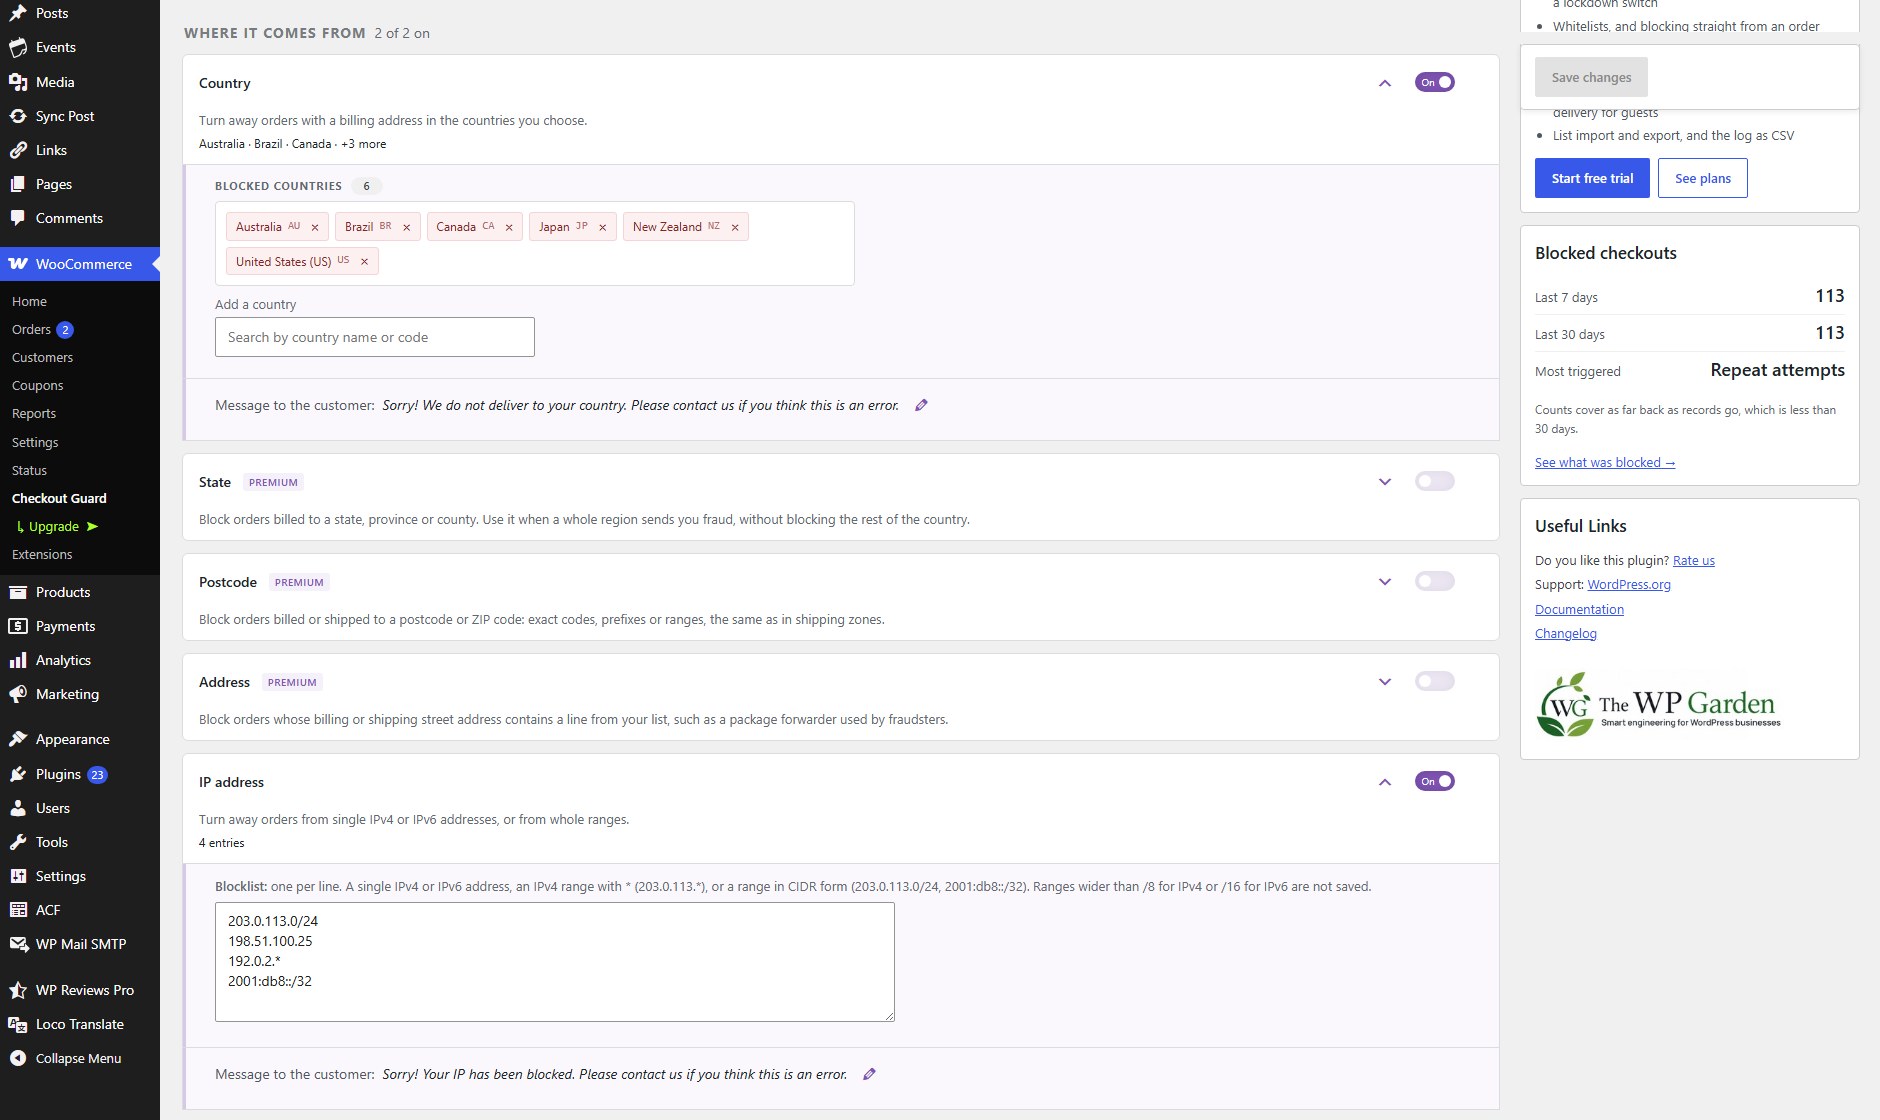Remove Canada from the blocked list
1880x1120 pixels.
[509, 227]
